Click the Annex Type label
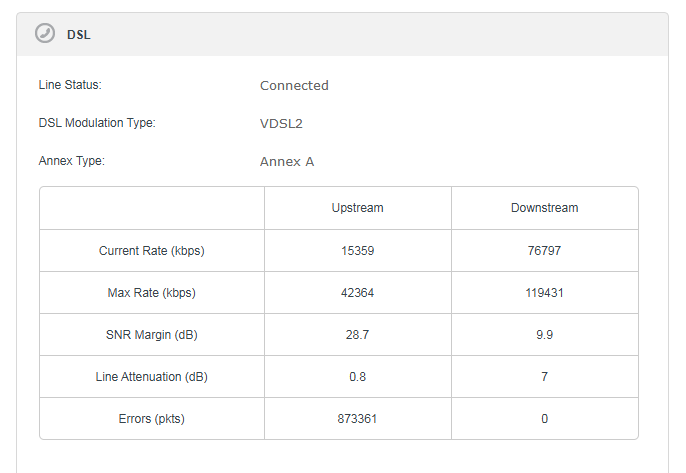The height and width of the screenshot is (473, 686). coord(72,161)
